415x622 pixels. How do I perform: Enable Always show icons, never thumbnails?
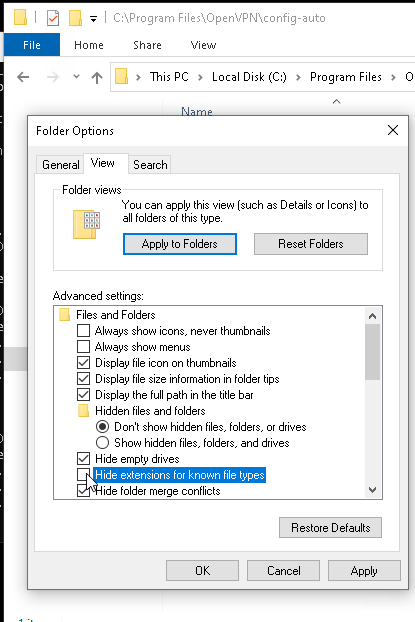coord(83,331)
